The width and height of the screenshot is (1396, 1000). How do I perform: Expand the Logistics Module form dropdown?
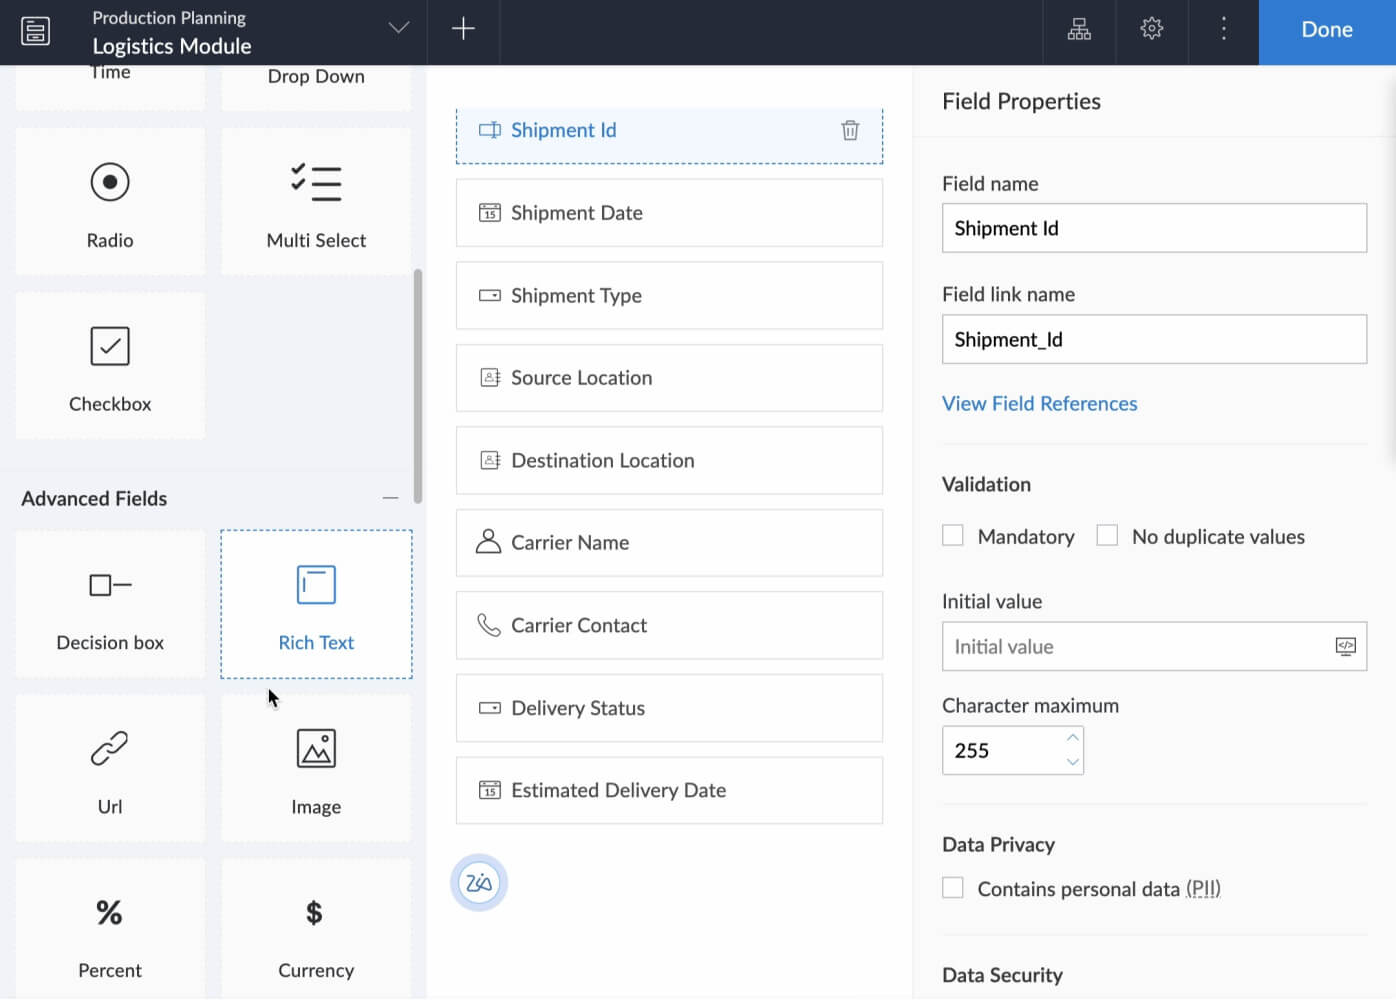pos(399,28)
